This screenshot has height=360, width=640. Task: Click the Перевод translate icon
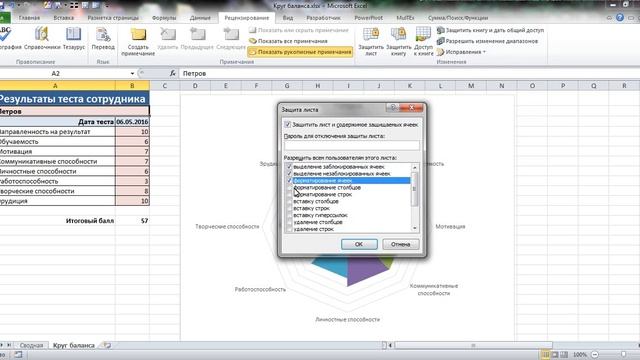tap(103, 39)
